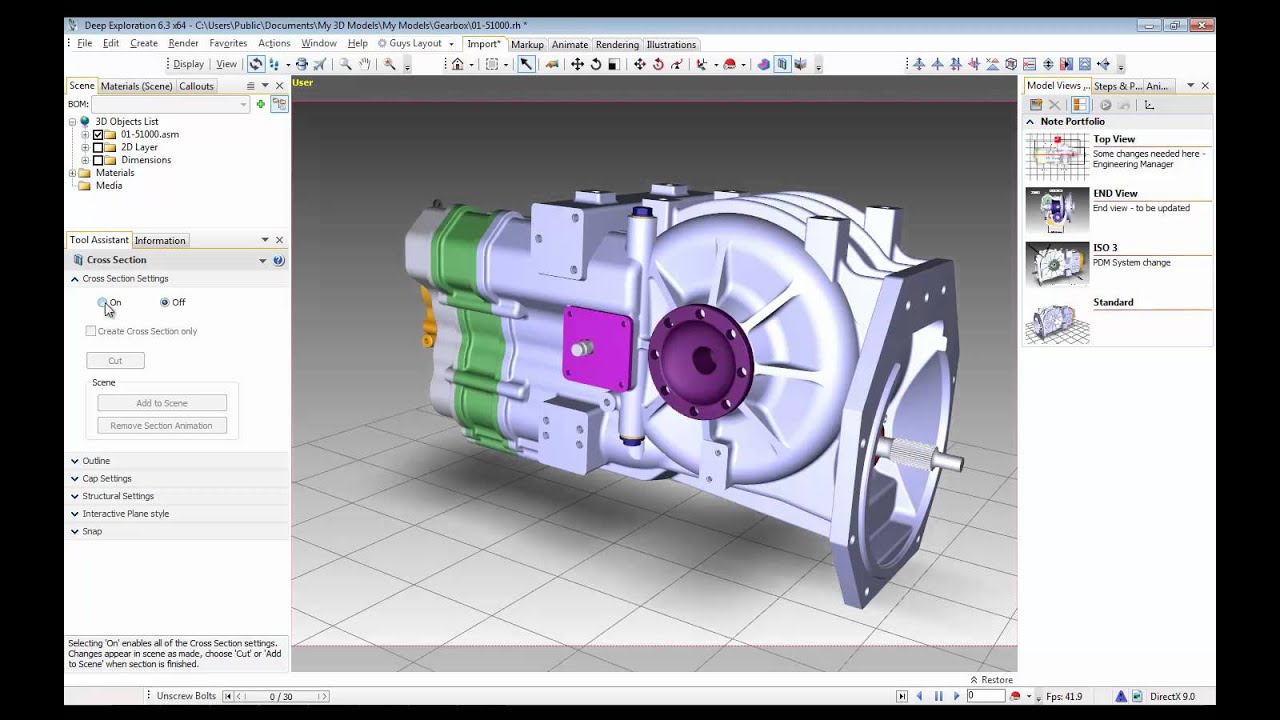
Task: Select the hand pan tool
Action: (x=365, y=64)
